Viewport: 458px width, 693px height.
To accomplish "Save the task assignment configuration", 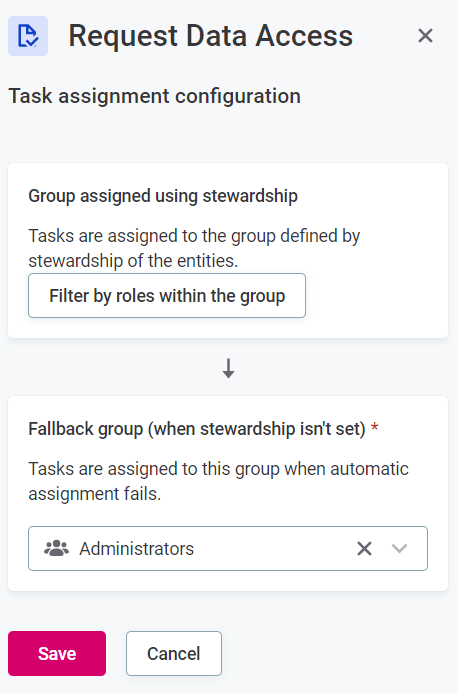I will click(57, 653).
